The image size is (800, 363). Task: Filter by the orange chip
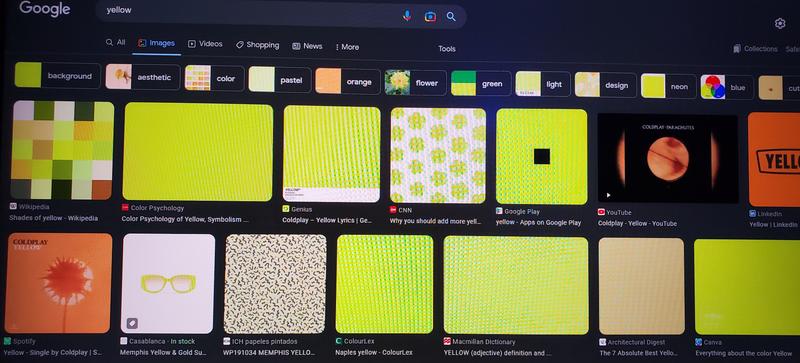click(348, 82)
